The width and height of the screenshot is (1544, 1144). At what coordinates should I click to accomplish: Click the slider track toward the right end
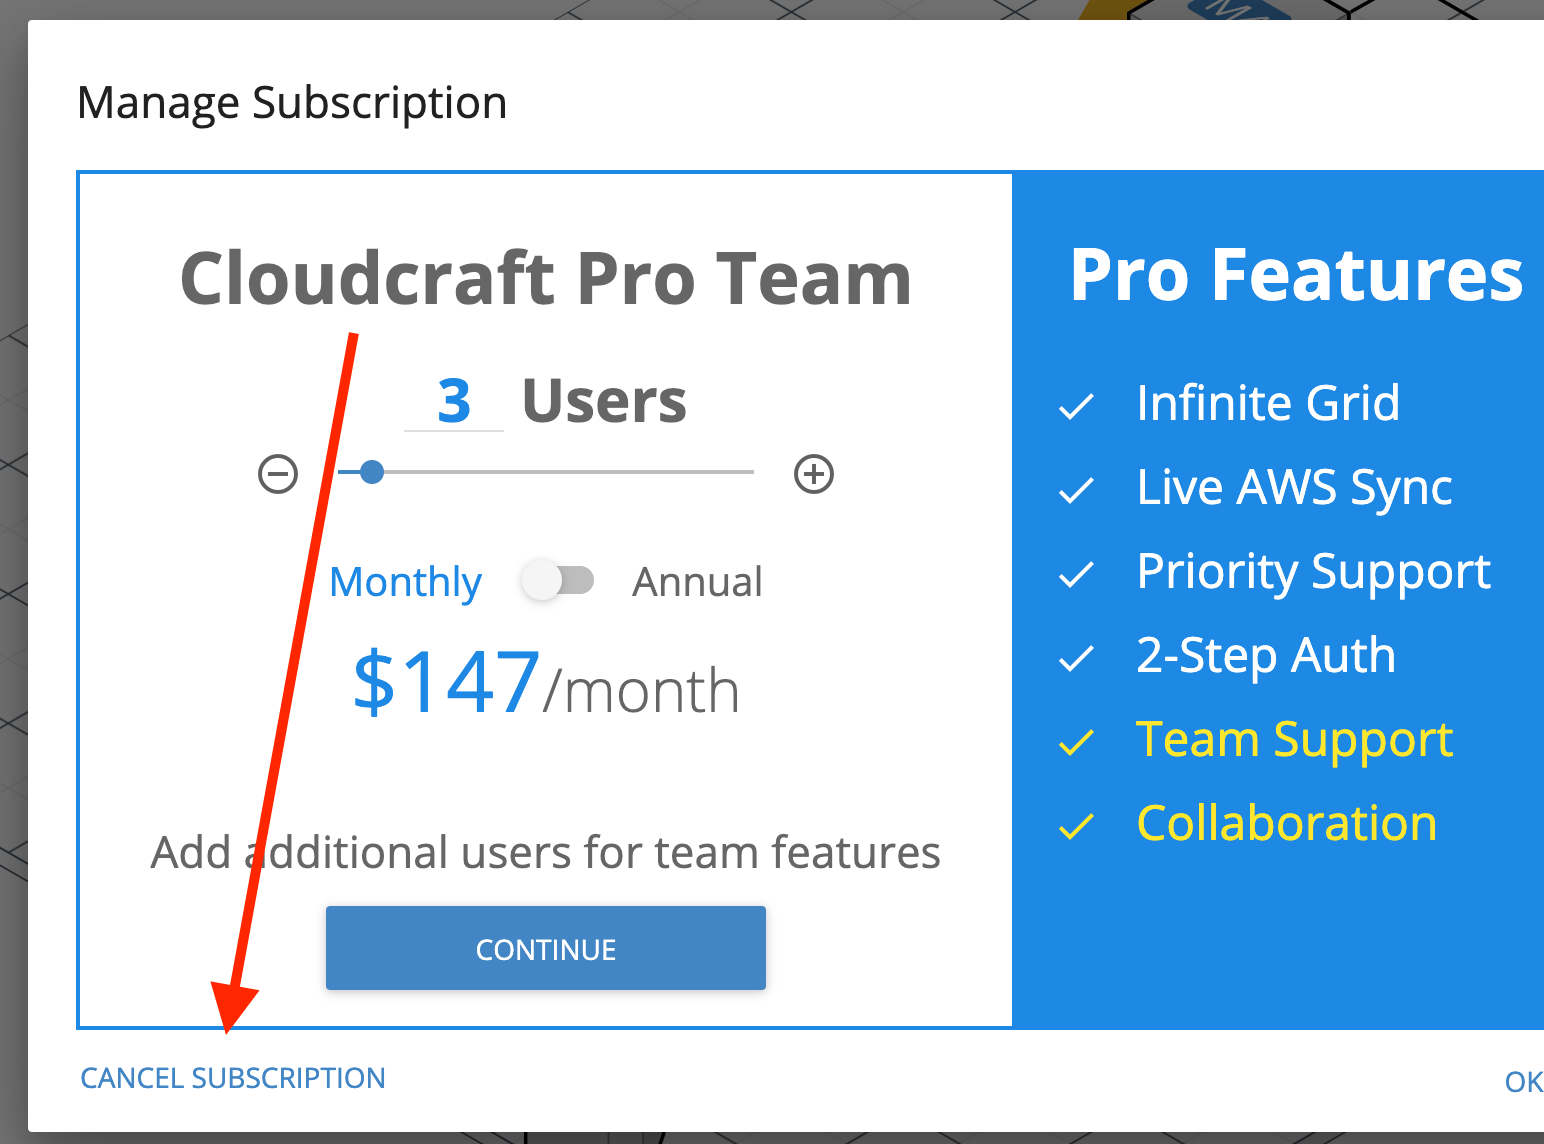(x=700, y=472)
